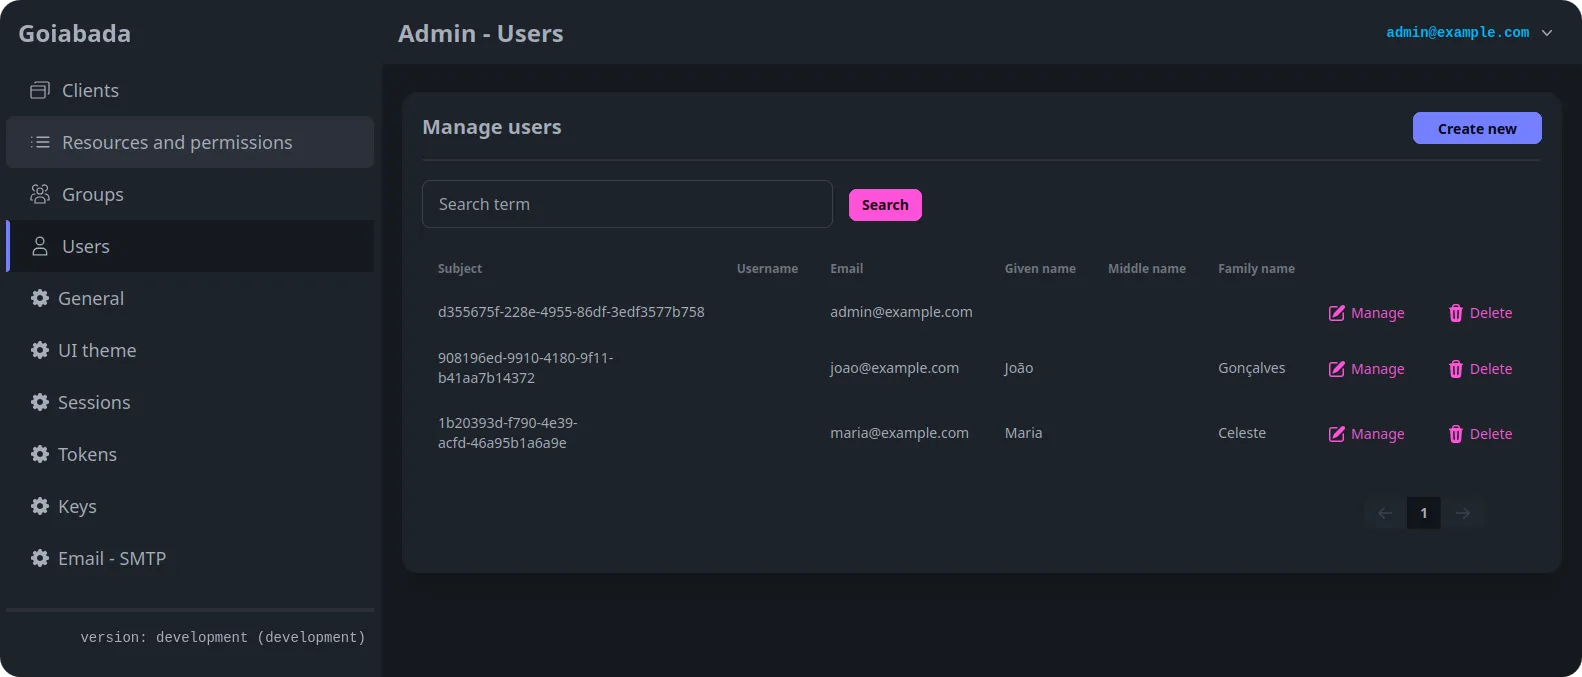Go to next page with right arrow
1582x677 pixels.
1463,513
